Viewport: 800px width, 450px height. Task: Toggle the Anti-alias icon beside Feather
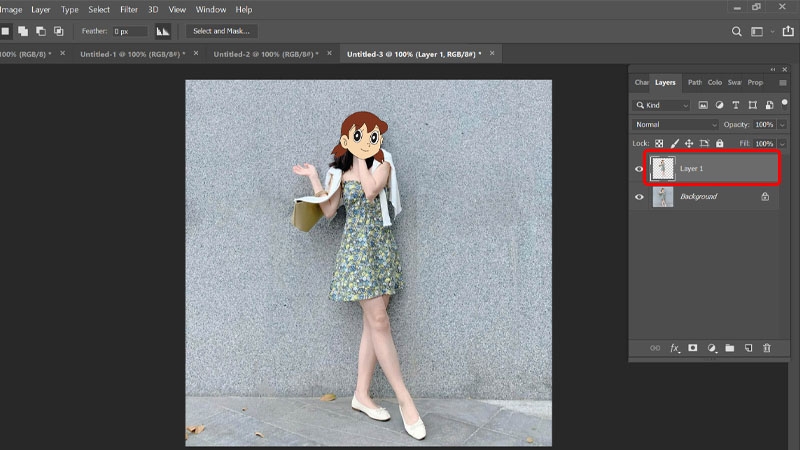[x=163, y=31]
